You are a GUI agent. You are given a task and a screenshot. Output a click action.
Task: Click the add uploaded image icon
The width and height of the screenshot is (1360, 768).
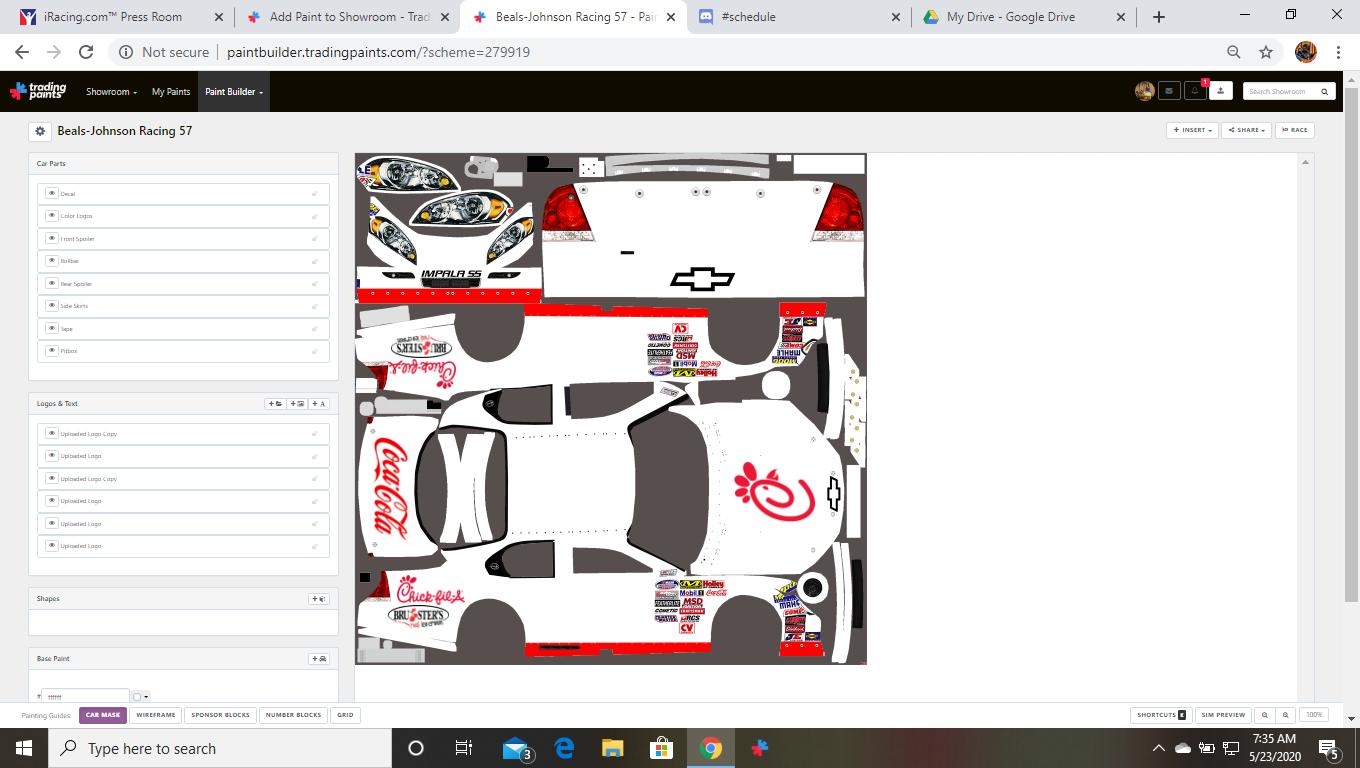[296, 403]
